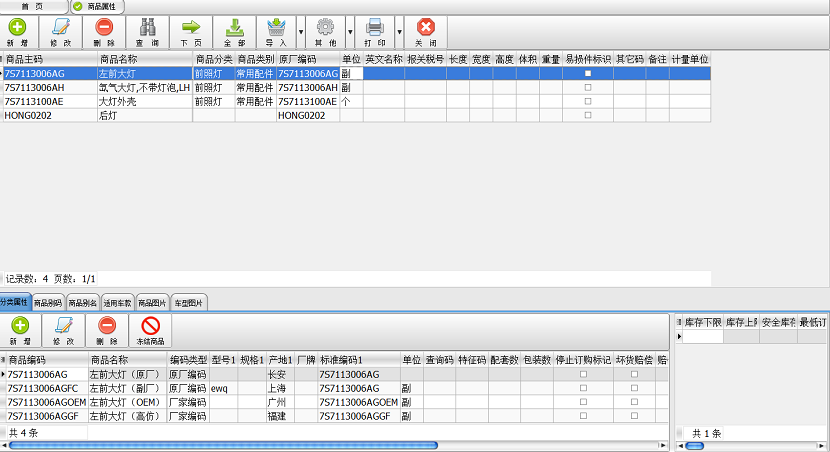Toggle 坏货赔偿 checkbox for 7S7113006AG row

point(634,374)
